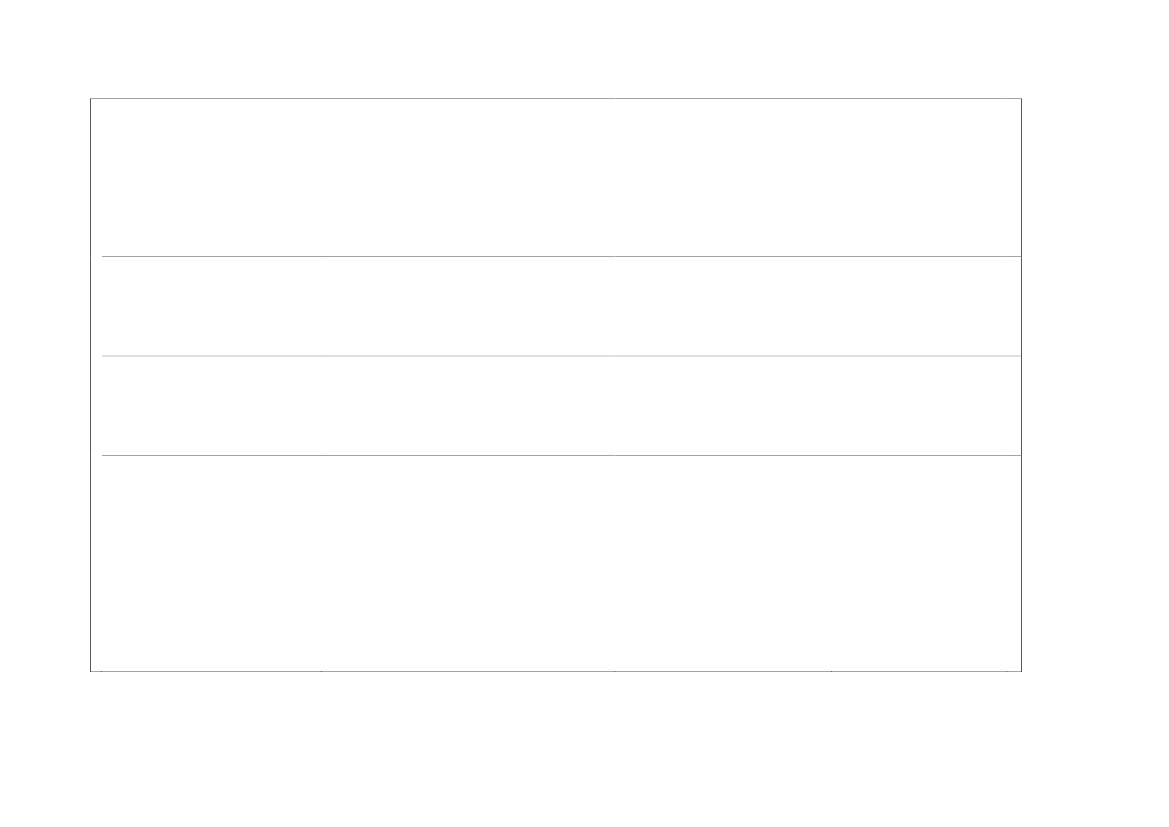Select the third cell in the second table row
The image size is (1169, 827).
[x=721, y=306]
